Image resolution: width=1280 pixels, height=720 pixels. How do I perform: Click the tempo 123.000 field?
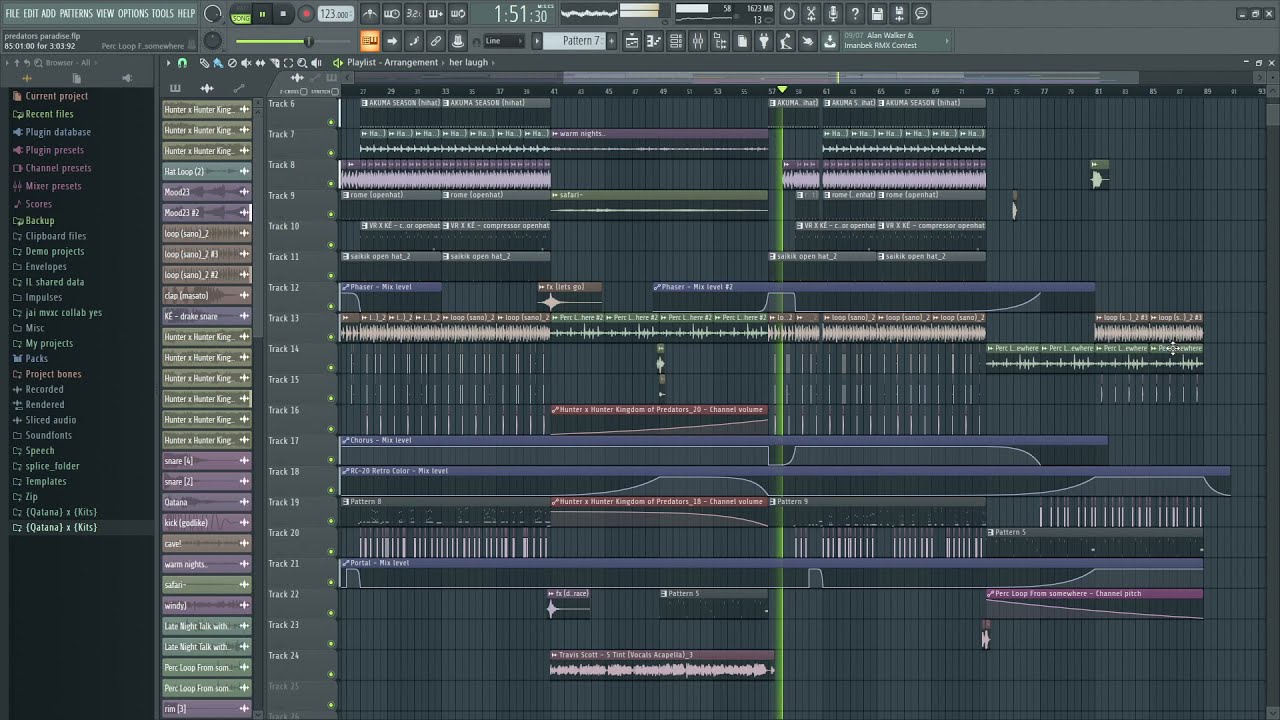[335, 15]
